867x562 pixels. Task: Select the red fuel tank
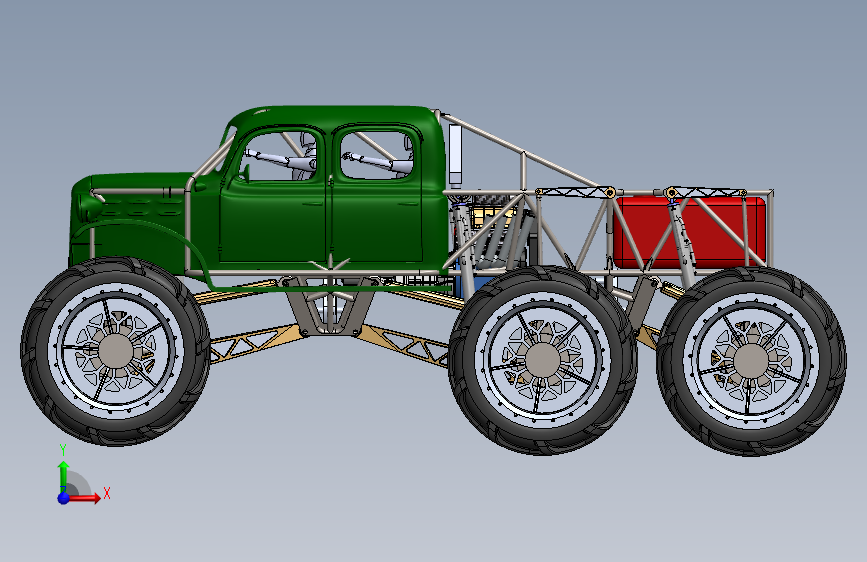(x=690, y=231)
